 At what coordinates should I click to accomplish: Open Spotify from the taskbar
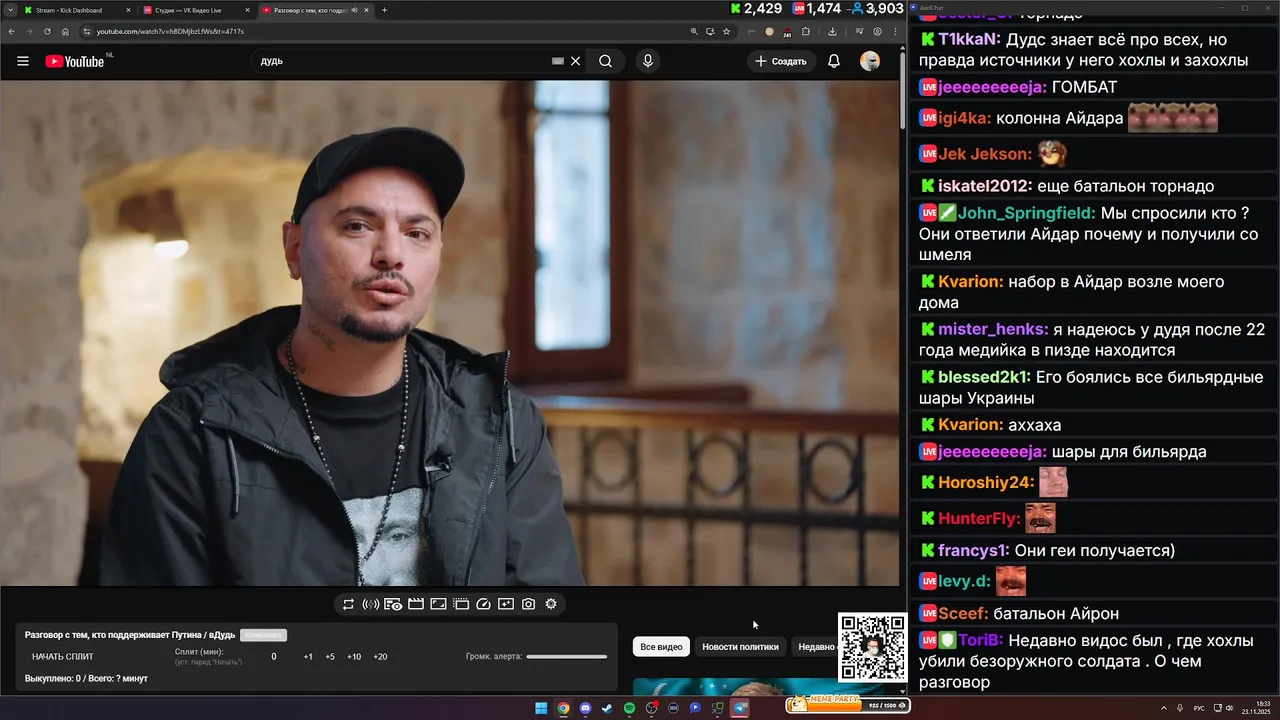click(629, 708)
